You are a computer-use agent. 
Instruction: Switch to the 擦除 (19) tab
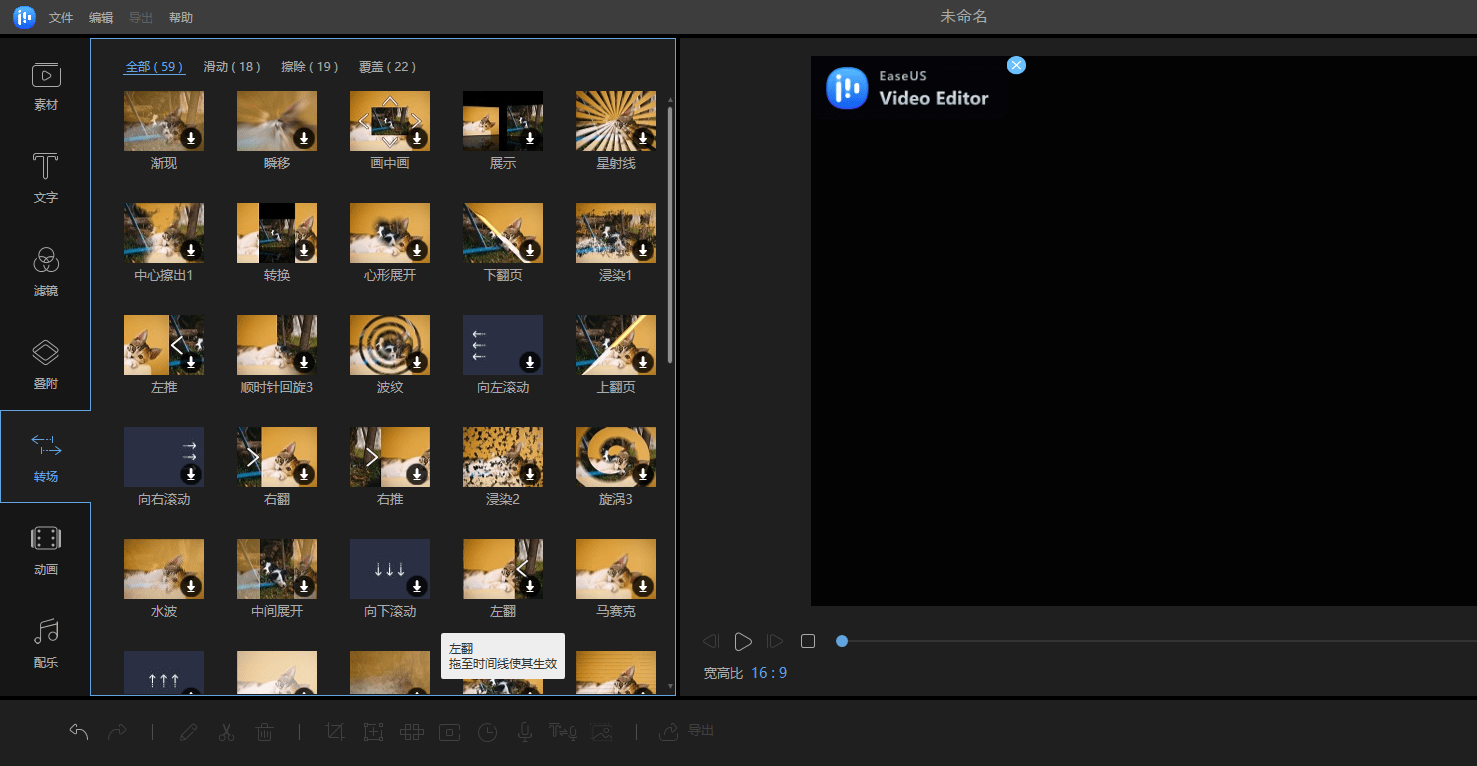point(310,67)
